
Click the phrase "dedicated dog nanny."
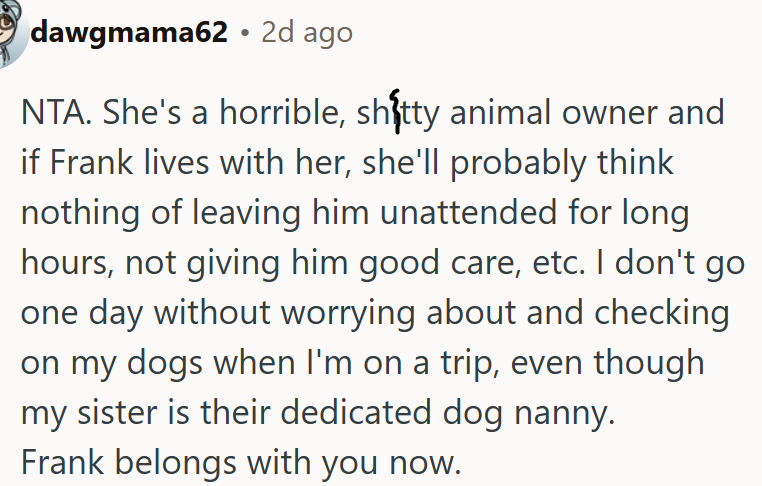click(448, 414)
